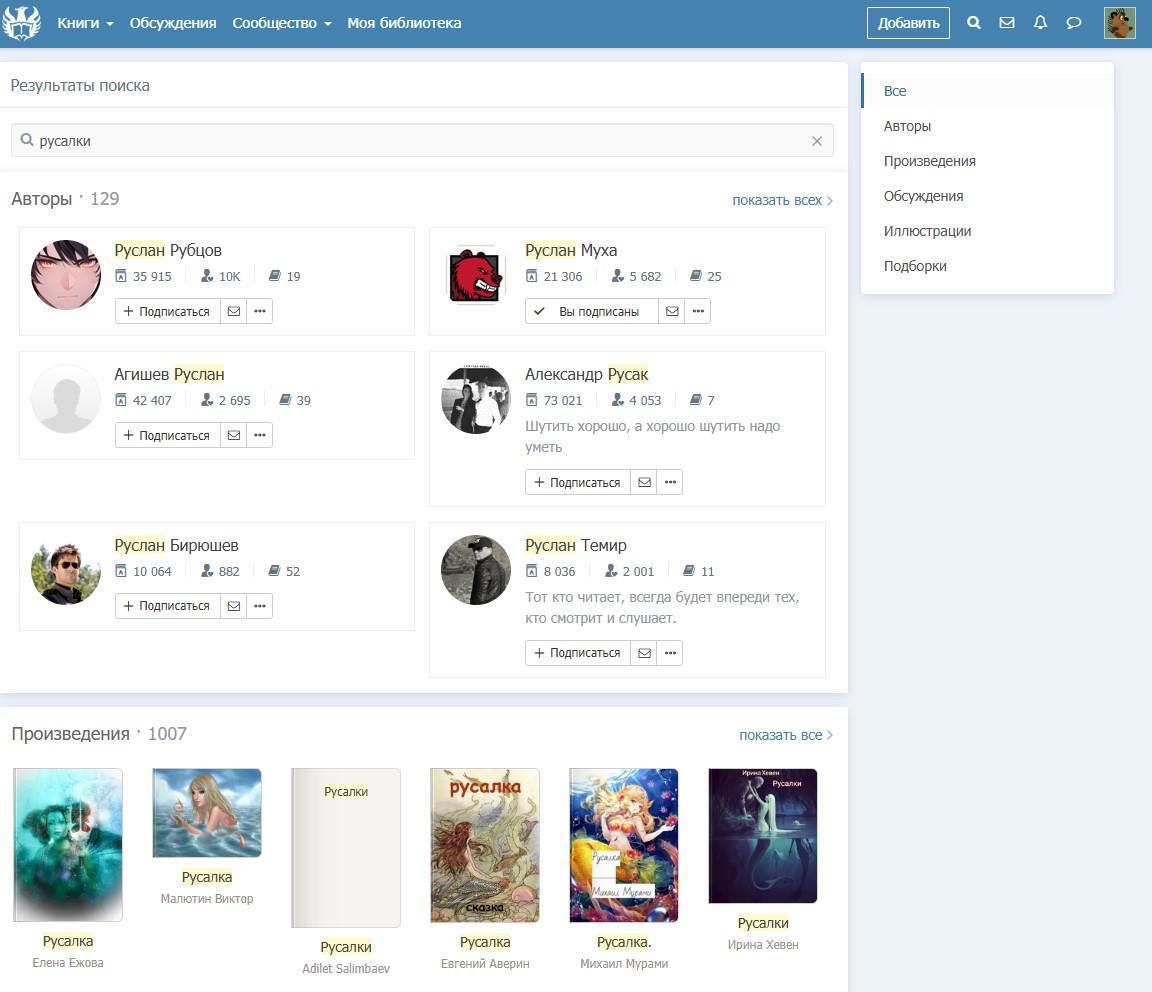
Task: Expand the Сообщество dropdown menu
Action: (x=281, y=23)
